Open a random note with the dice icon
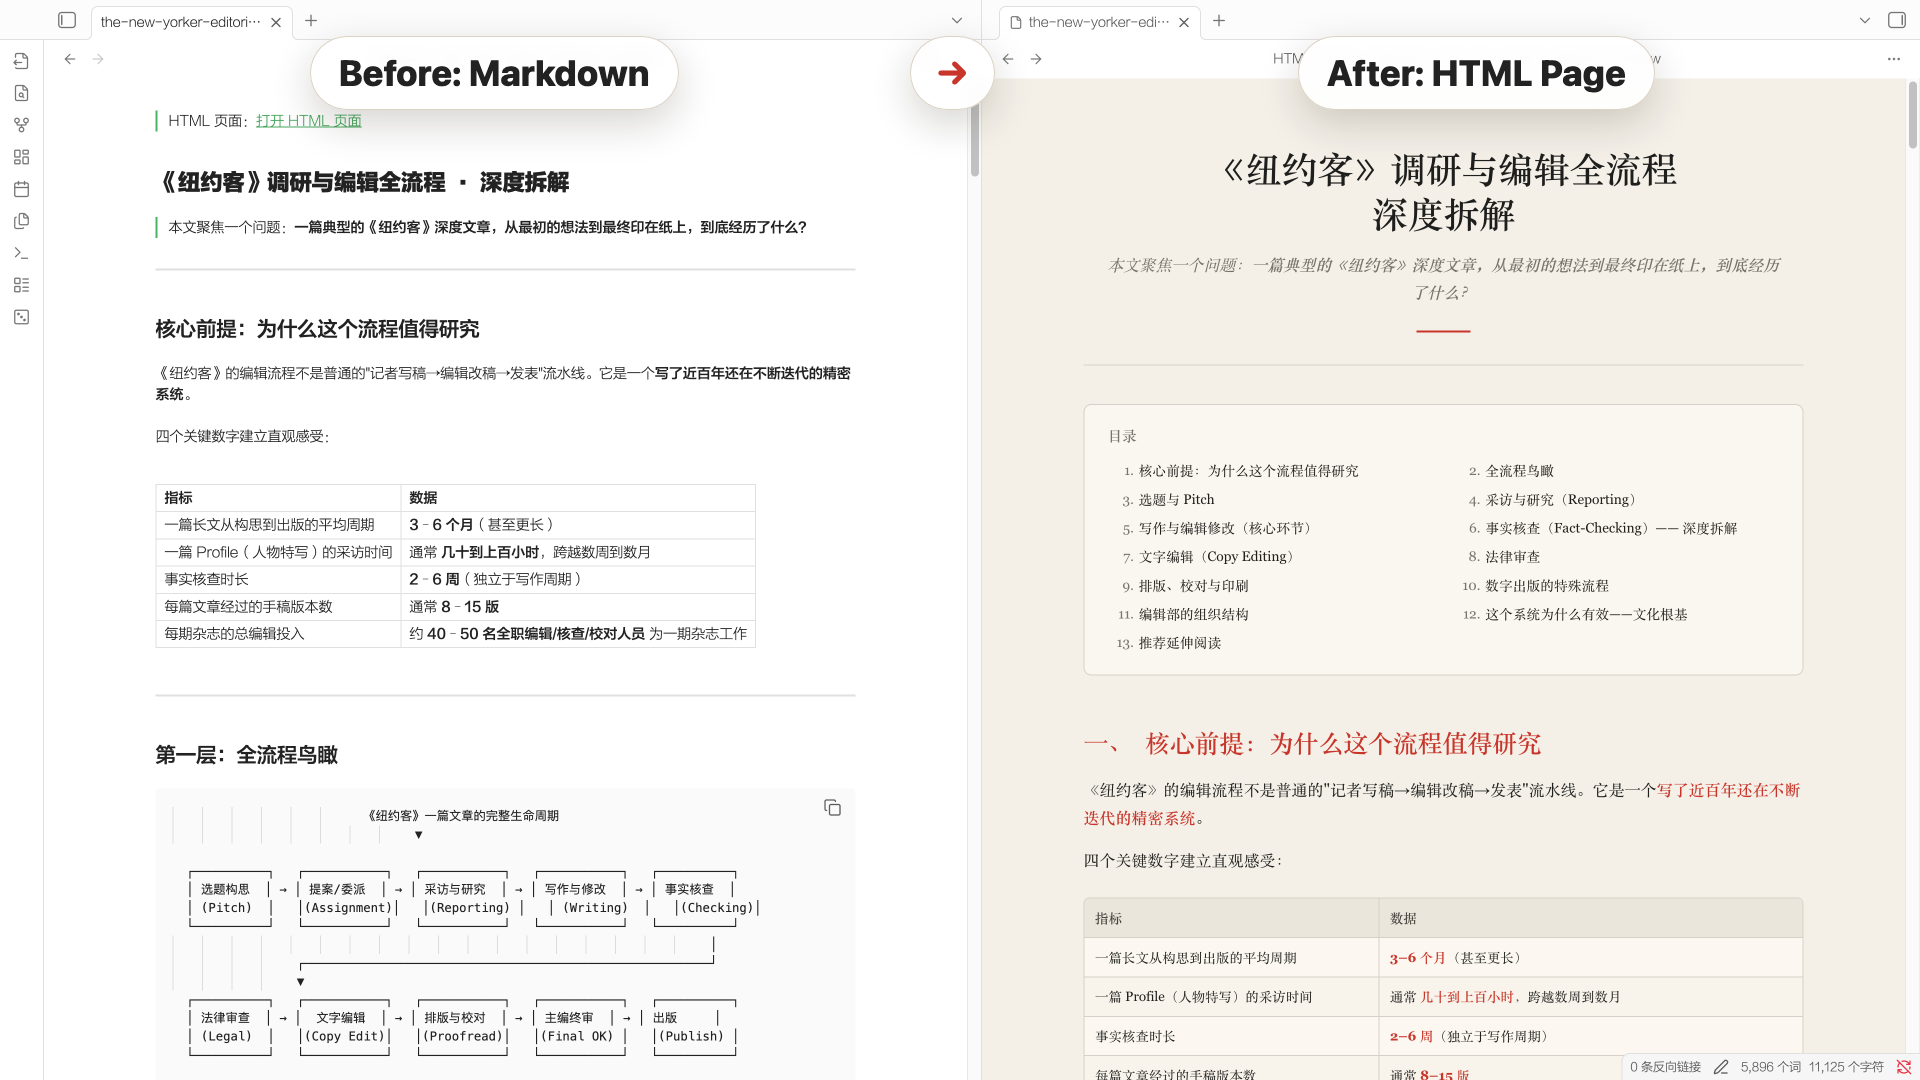 coord(21,317)
